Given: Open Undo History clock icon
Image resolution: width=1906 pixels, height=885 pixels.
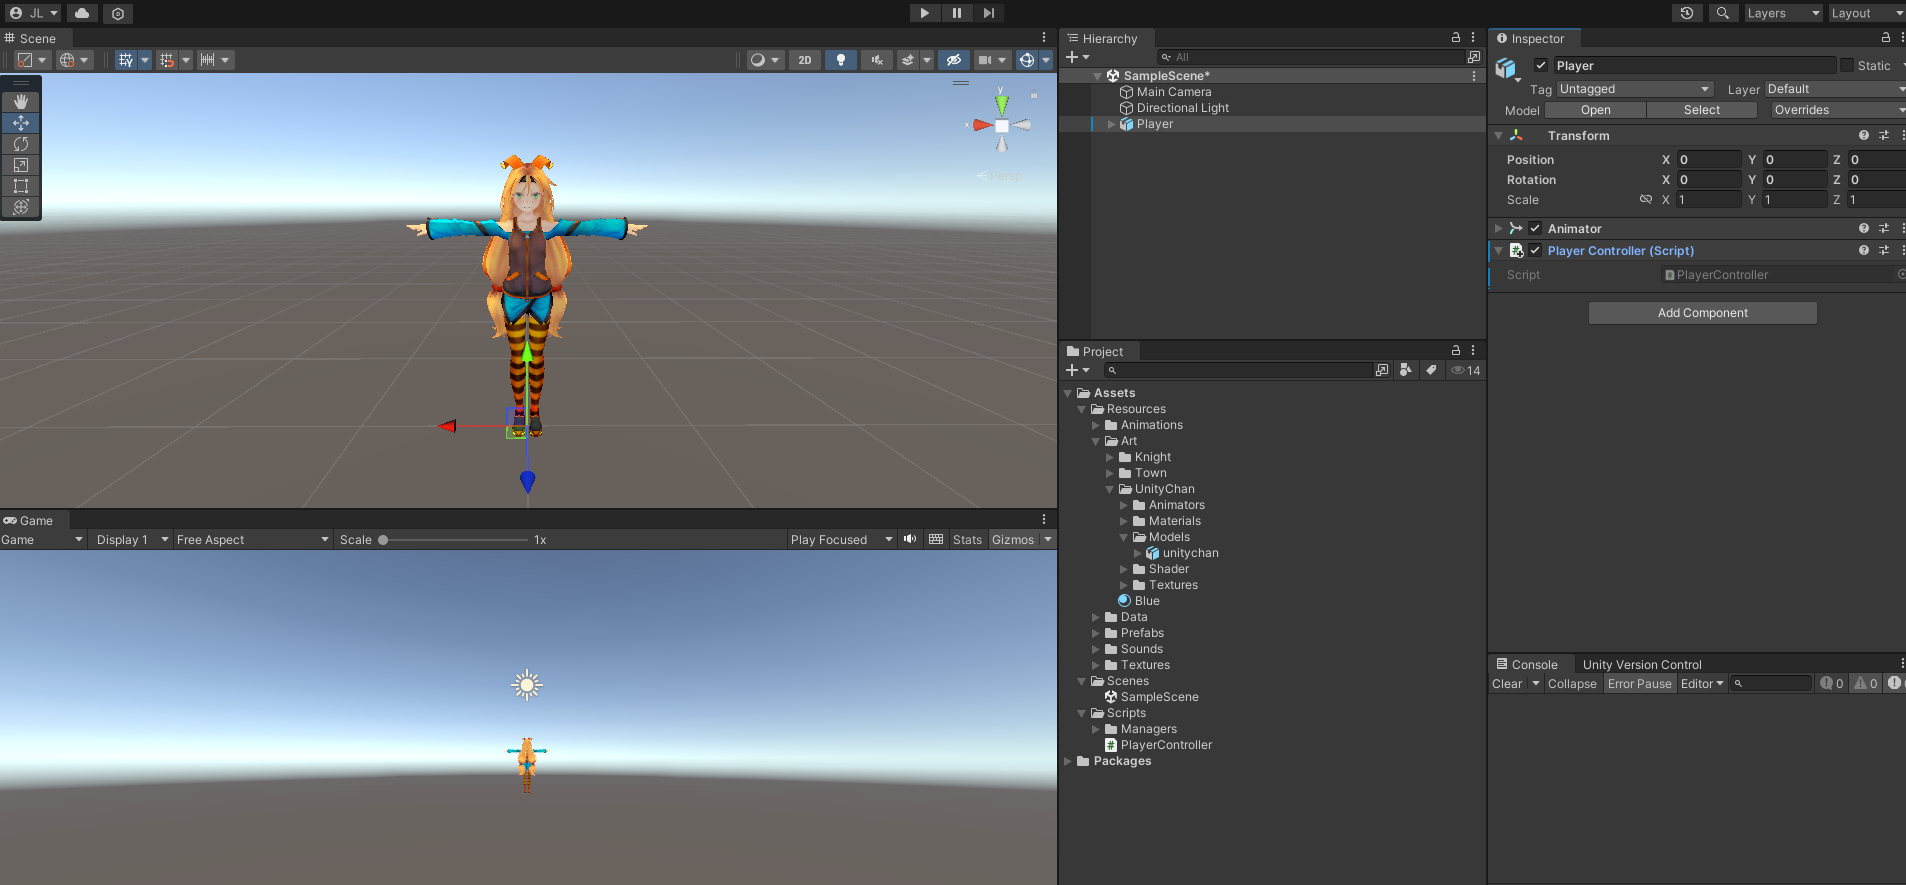Looking at the screenshot, I should point(1687,13).
